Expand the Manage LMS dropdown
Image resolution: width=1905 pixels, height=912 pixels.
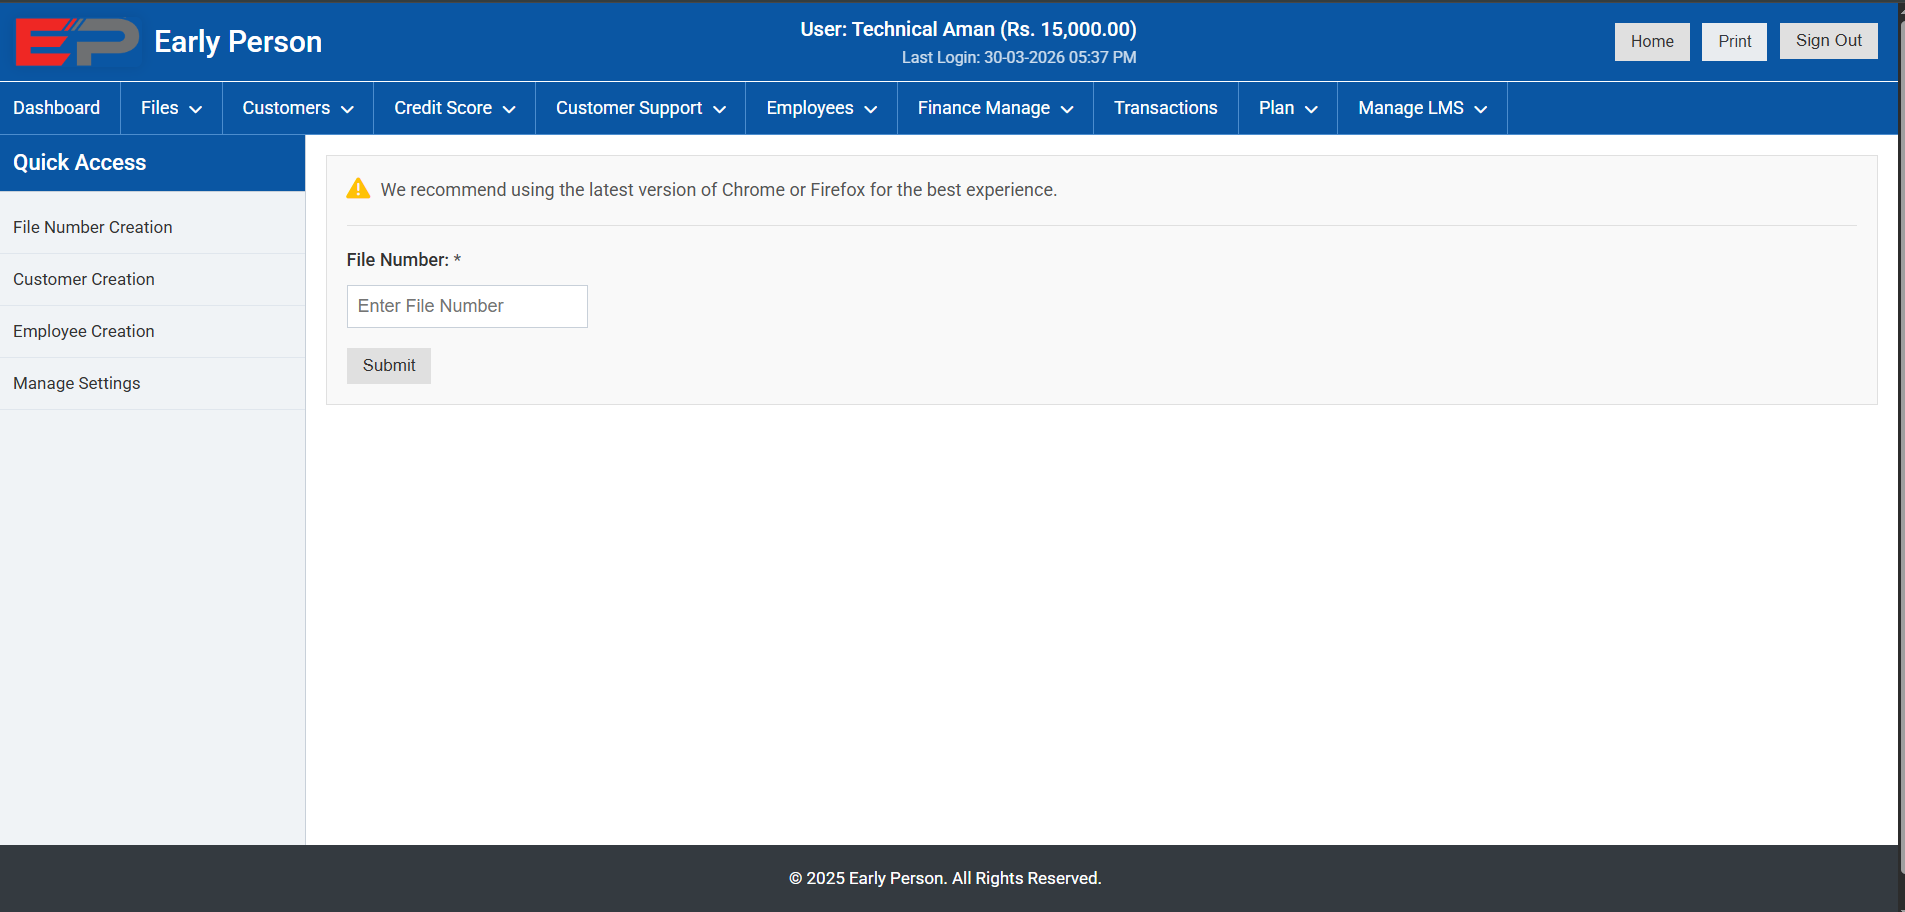[x=1421, y=107]
